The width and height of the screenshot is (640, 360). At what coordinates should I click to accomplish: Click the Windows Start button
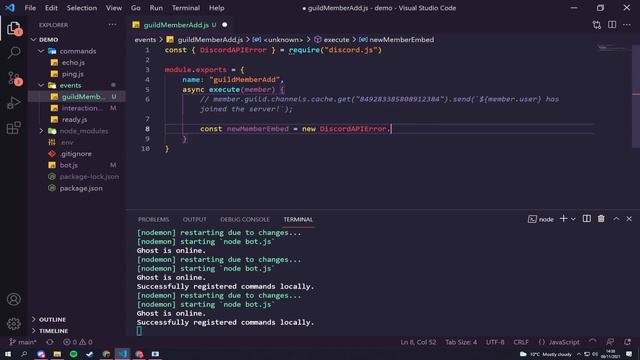pos(8,354)
